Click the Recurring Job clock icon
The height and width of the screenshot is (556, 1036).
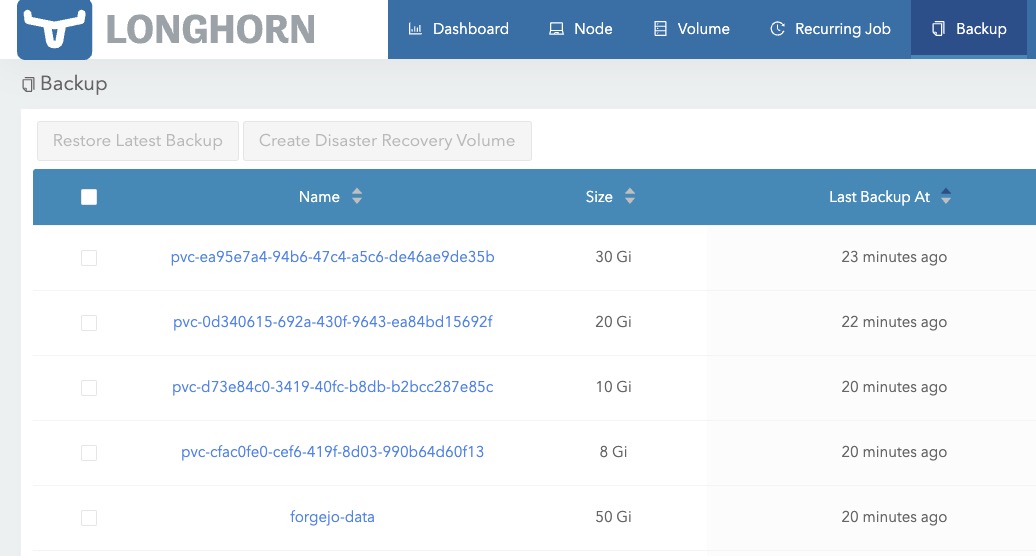pos(778,29)
